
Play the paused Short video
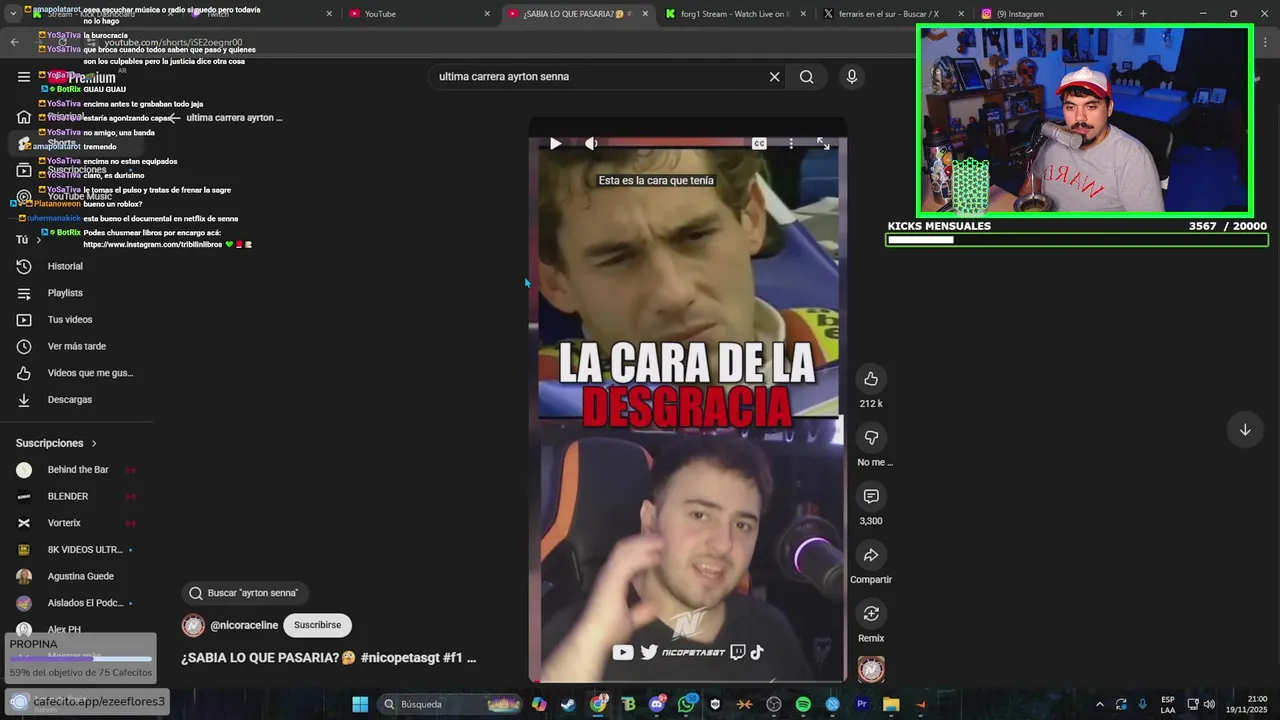click(x=555, y=143)
